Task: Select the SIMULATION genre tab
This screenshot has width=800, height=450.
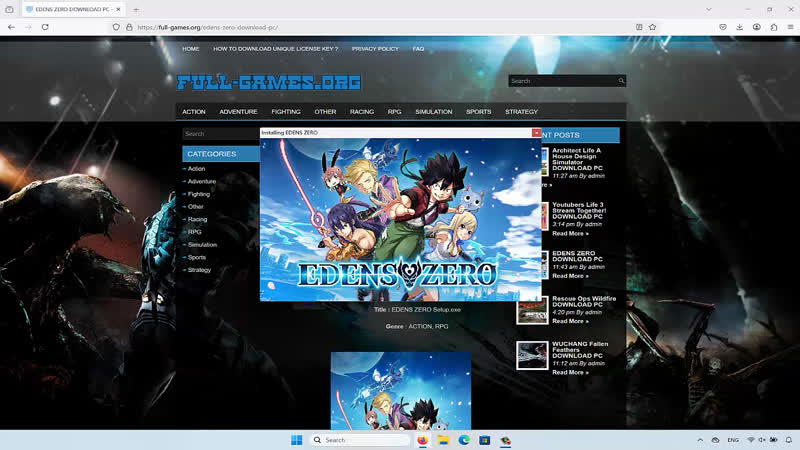Action: tap(434, 112)
